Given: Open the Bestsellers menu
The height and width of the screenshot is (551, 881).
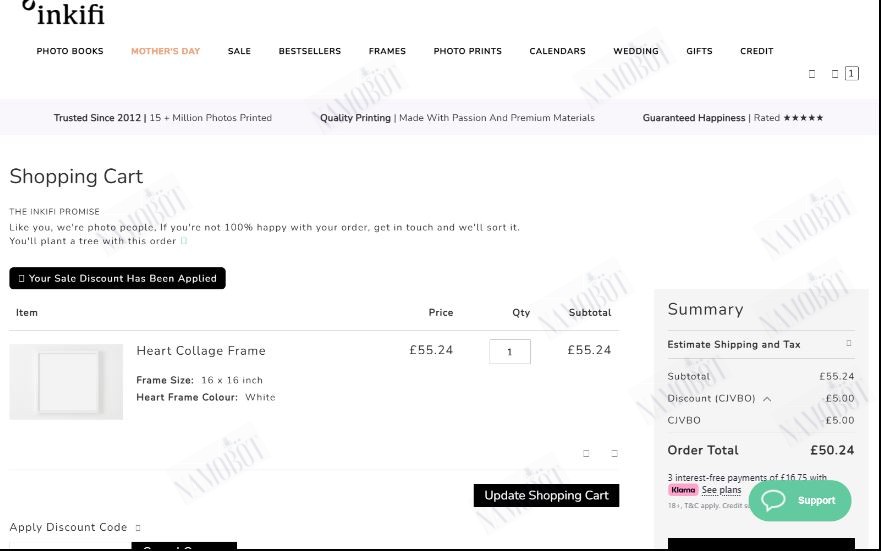Looking at the screenshot, I should 310,51.
